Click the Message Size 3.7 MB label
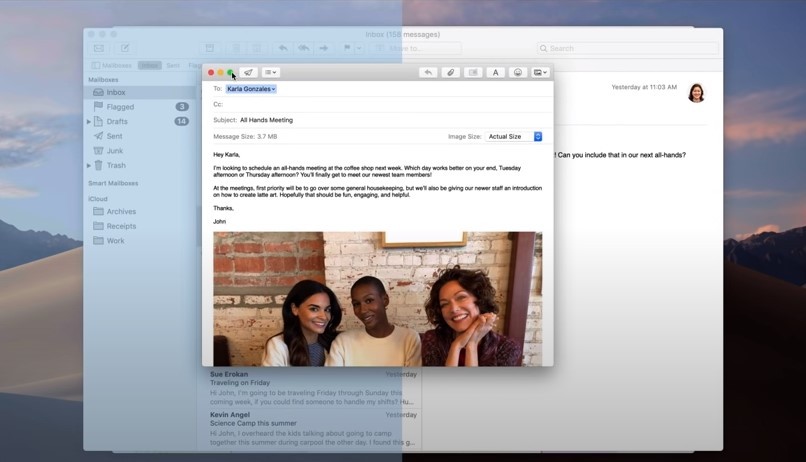Screen dimensions: 806x462 [x=245, y=137]
